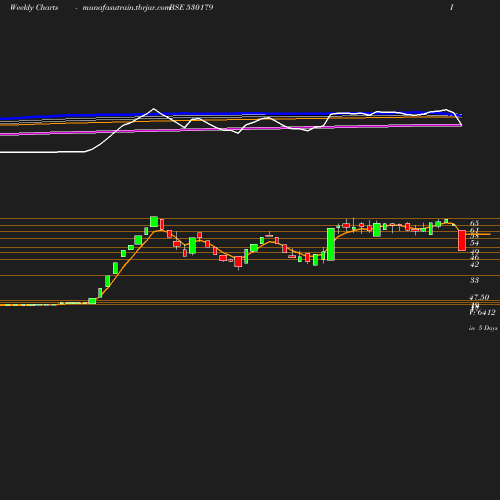Click the tall green breakout candle near right
Screen dimensions: 500x500
click(x=331, y=244)
